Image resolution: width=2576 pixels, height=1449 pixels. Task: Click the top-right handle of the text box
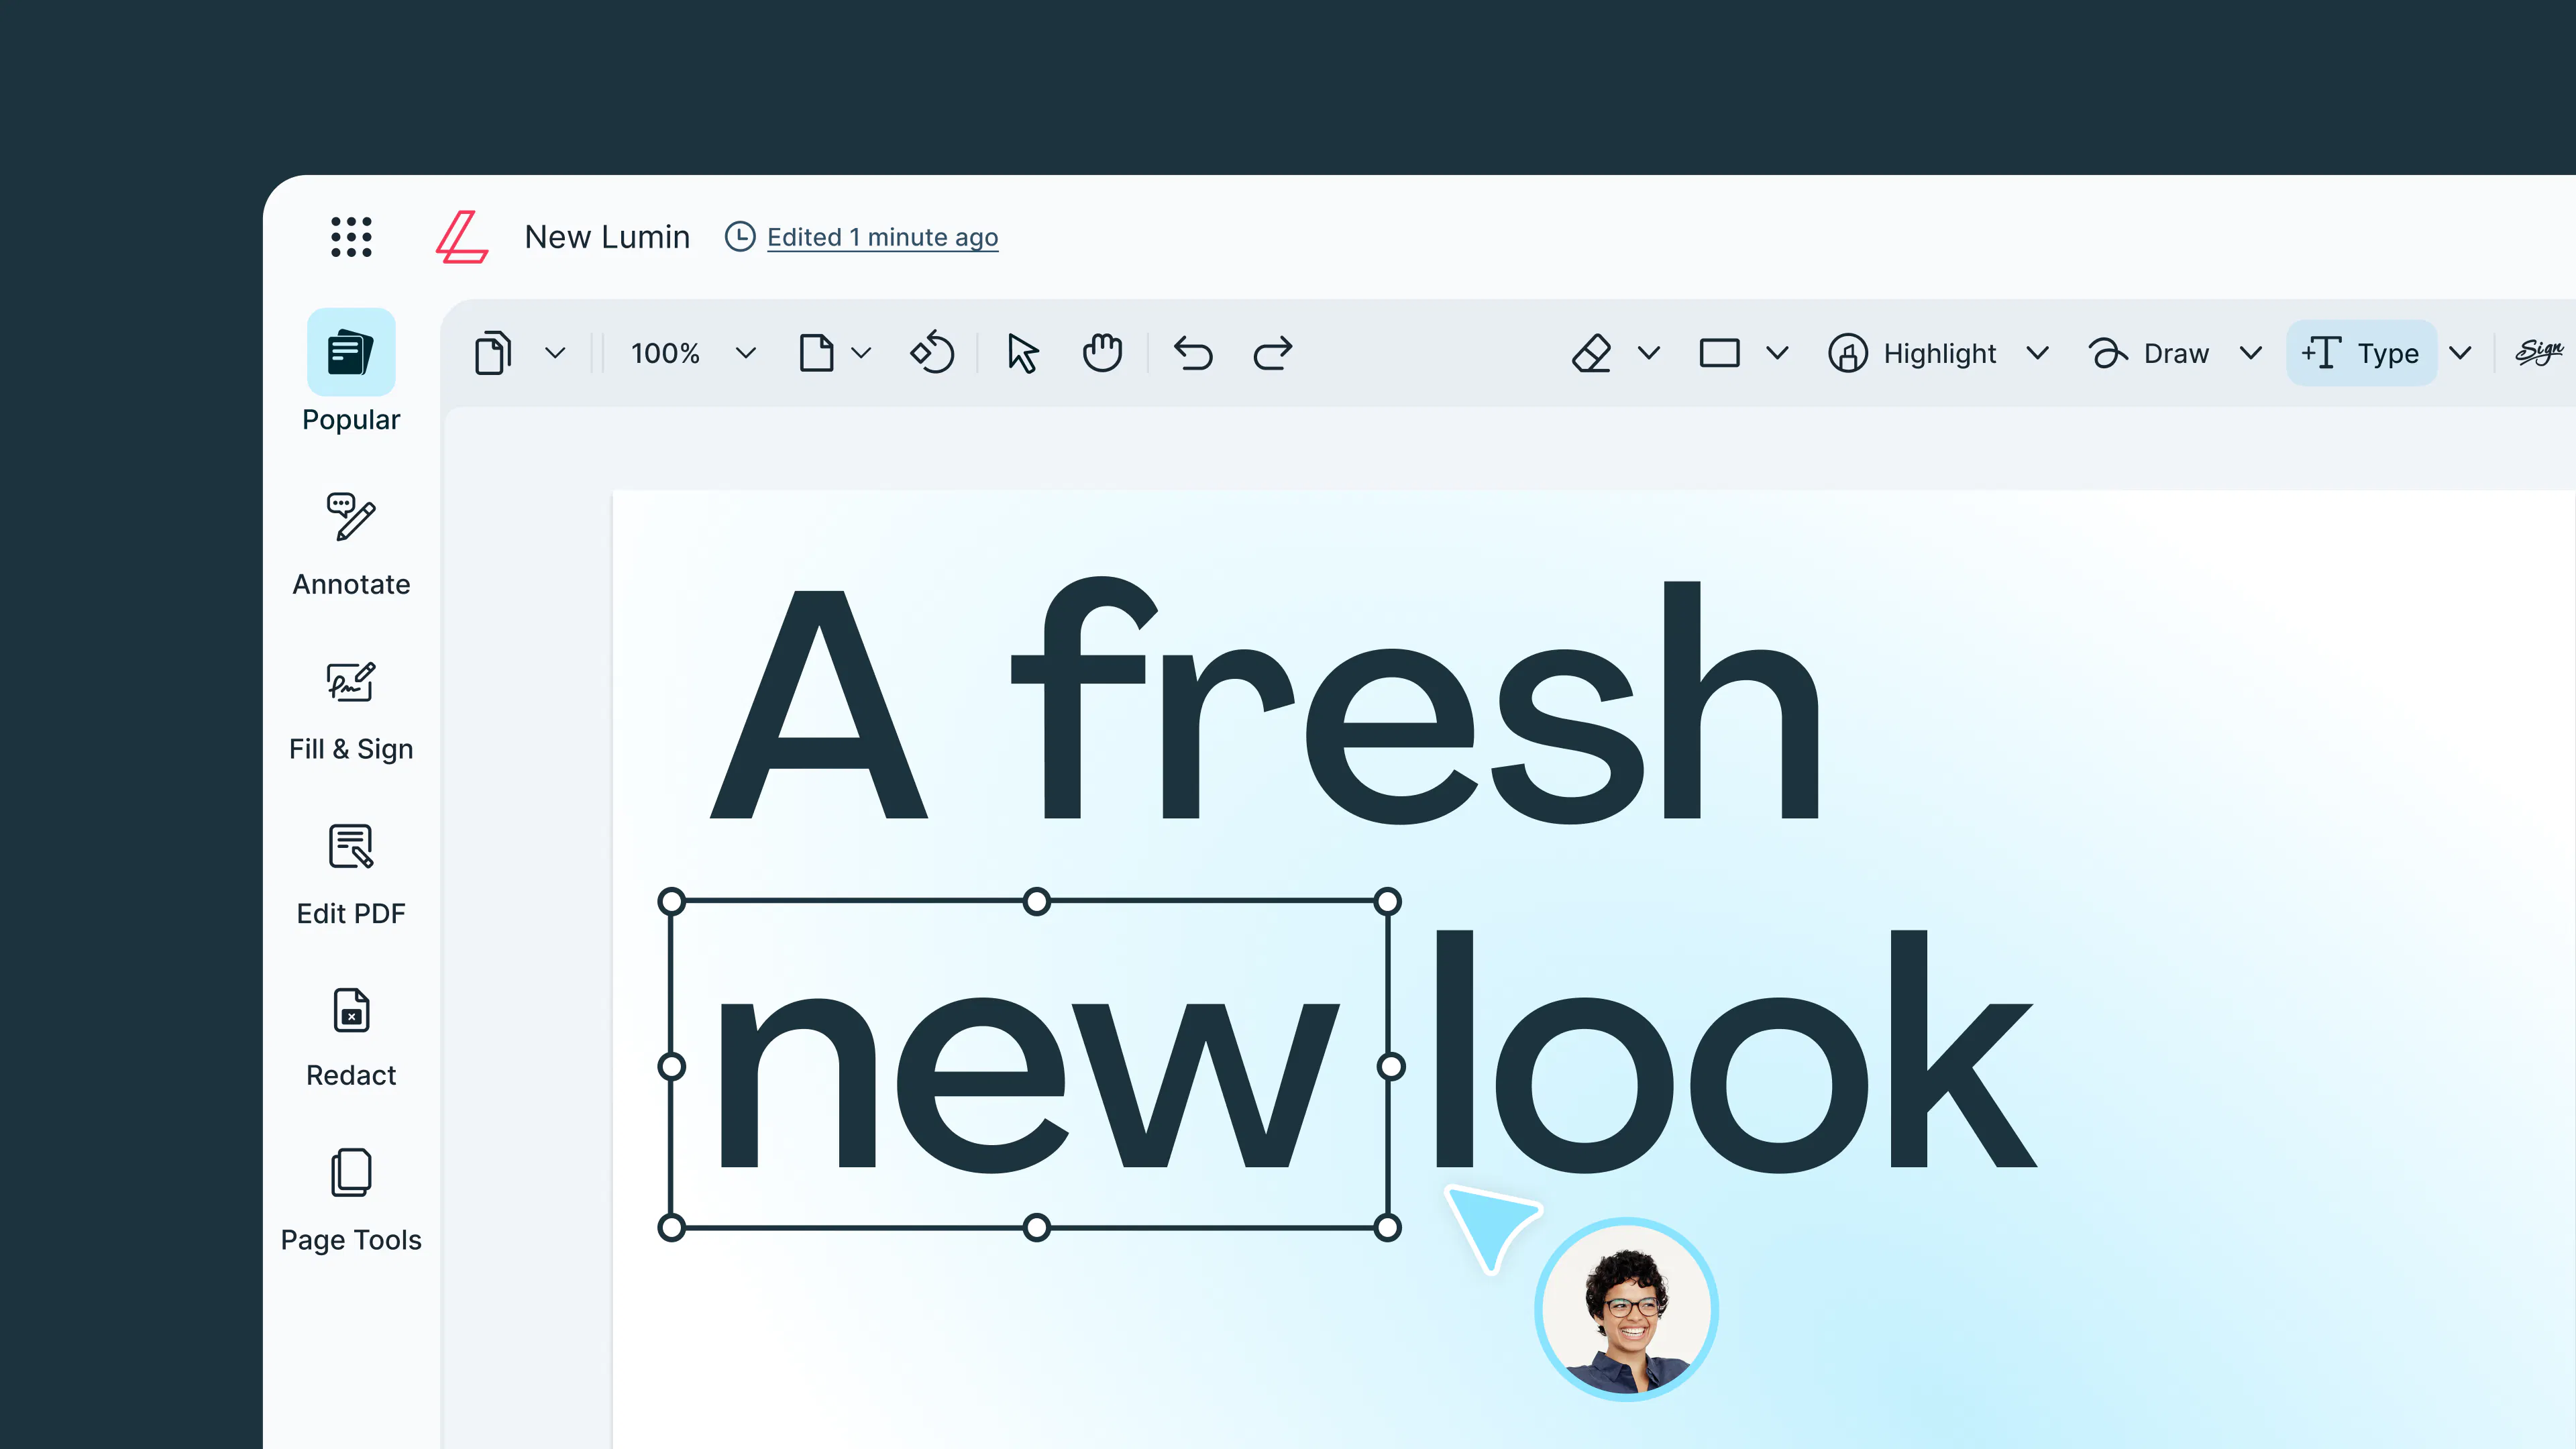(x=1388, y=902)
